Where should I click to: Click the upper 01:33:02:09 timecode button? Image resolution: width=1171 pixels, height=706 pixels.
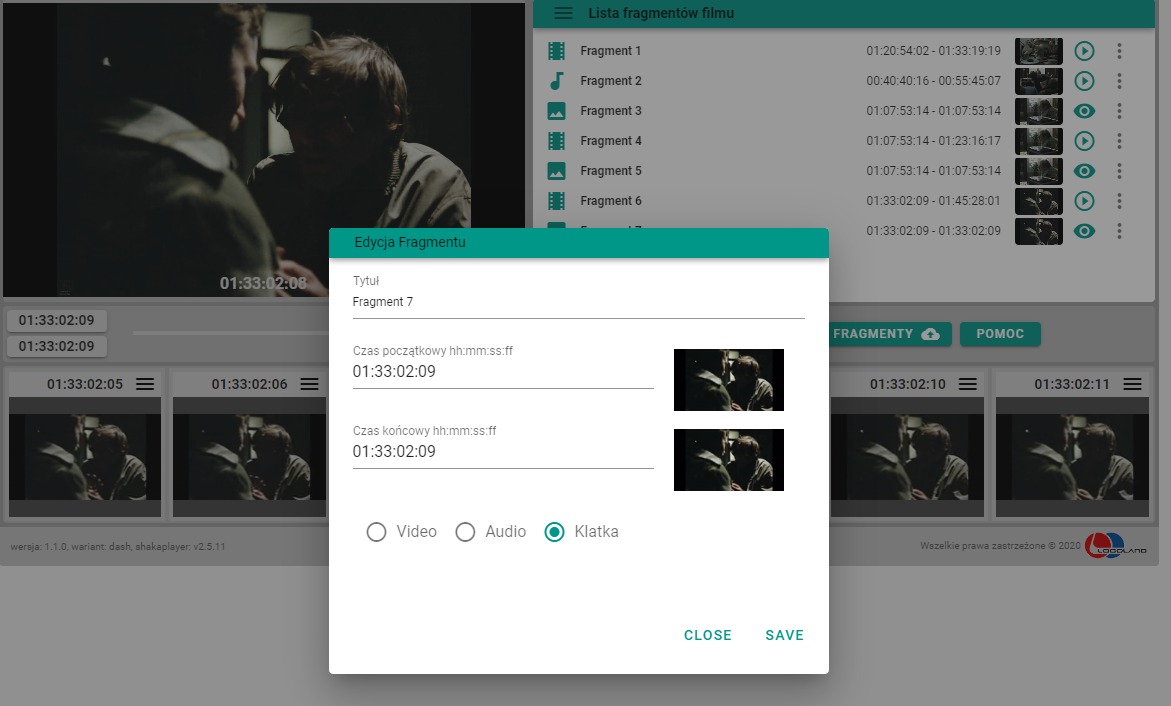pos(57,321)
